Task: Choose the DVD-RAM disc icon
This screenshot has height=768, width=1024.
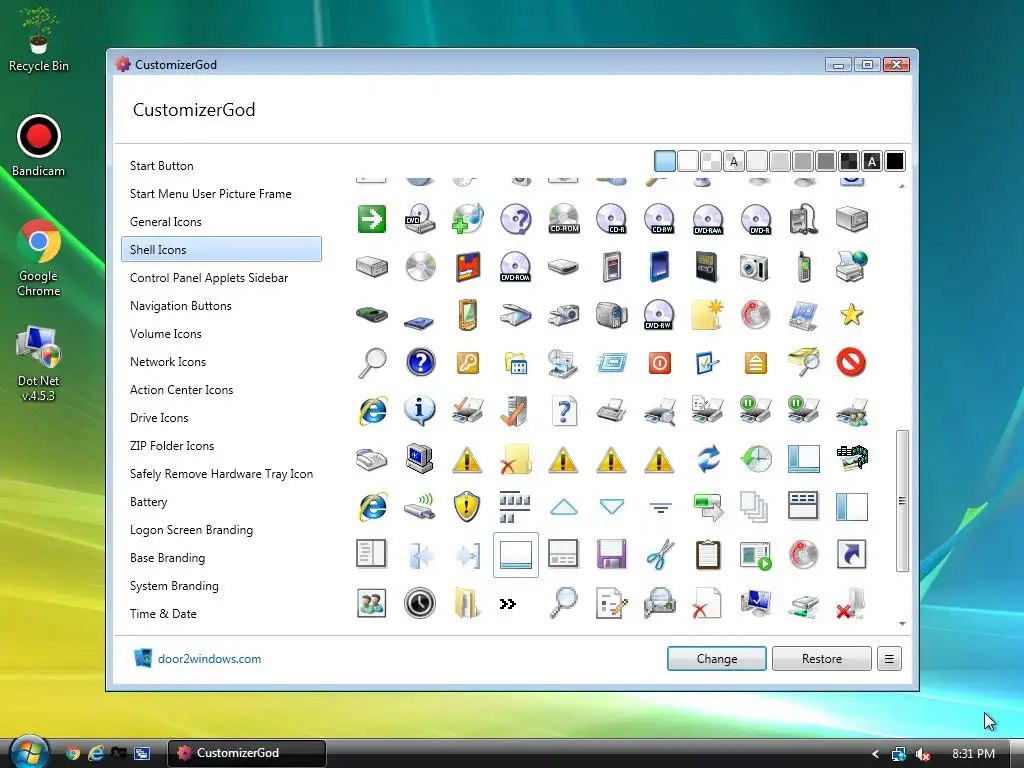Action: 707,219
